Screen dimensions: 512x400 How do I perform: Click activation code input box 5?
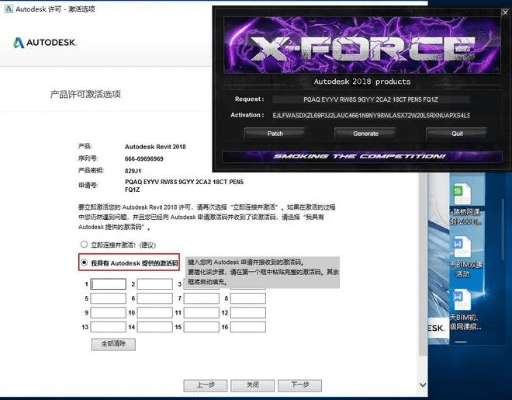108,298
